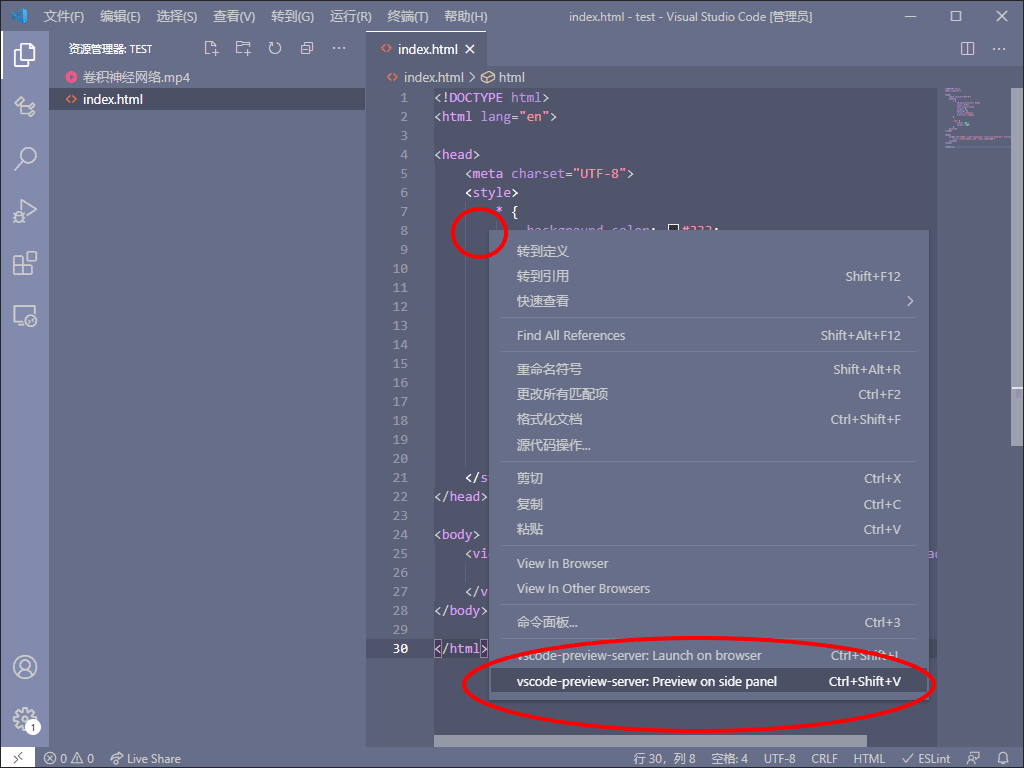Open Remote Explorer view icon
This screenshot has width=1024, height=768.
click(25, 316)
